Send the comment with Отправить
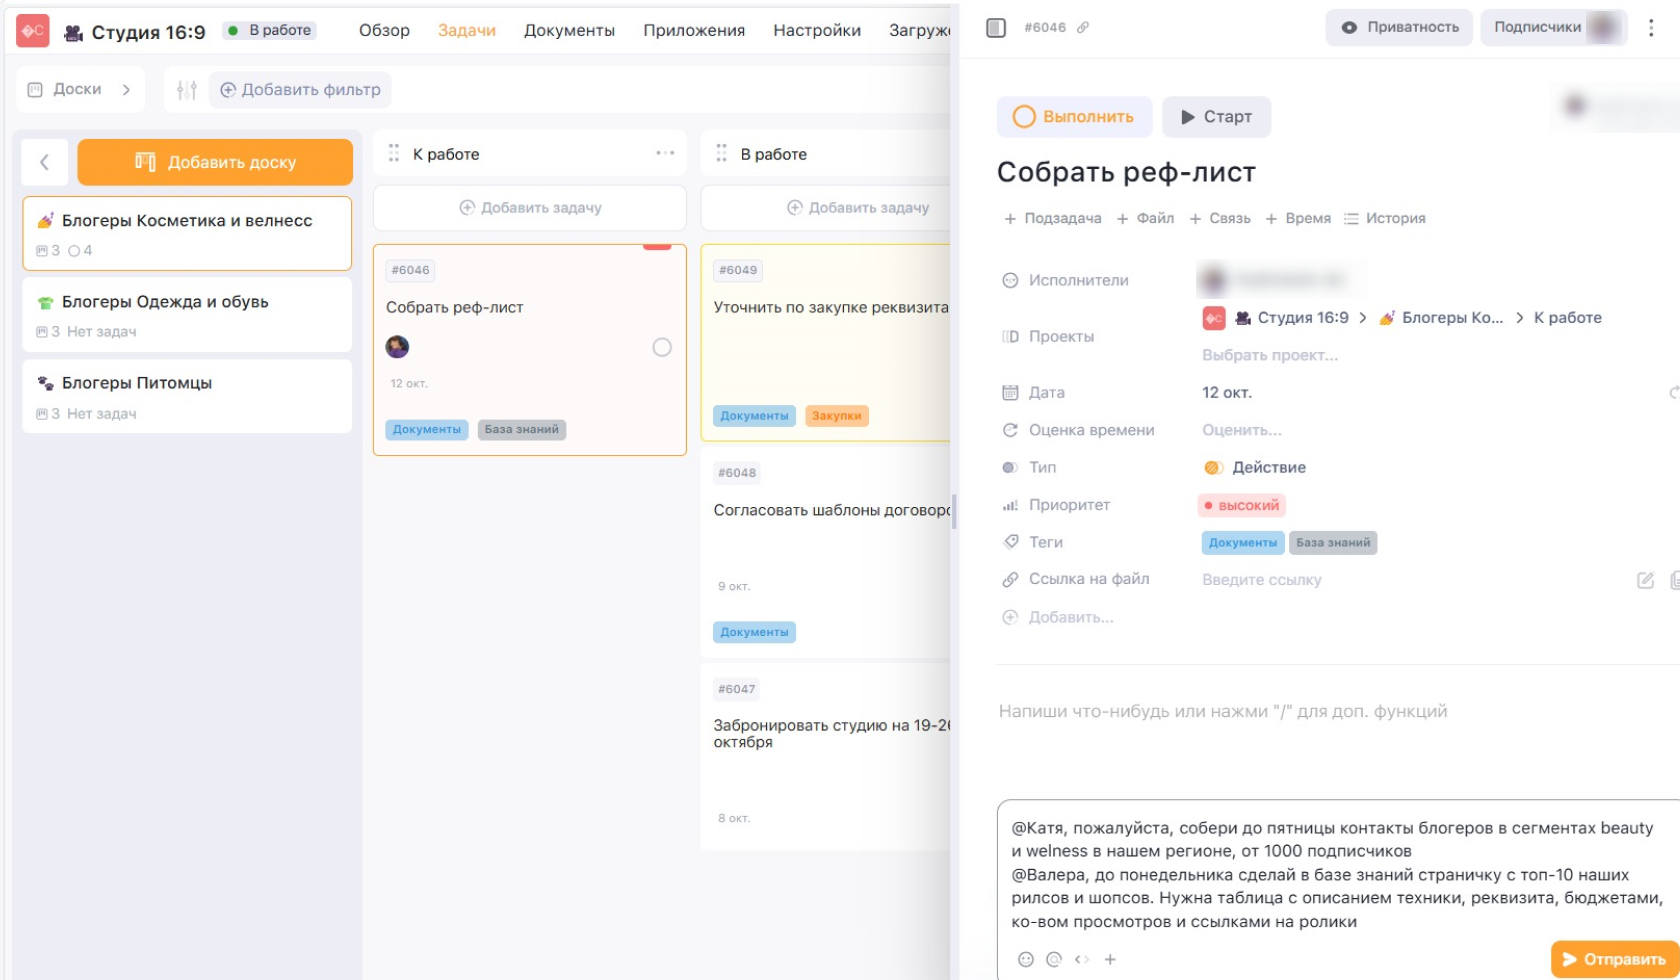Screen dimensions: 1680x980 (1614, 959)
